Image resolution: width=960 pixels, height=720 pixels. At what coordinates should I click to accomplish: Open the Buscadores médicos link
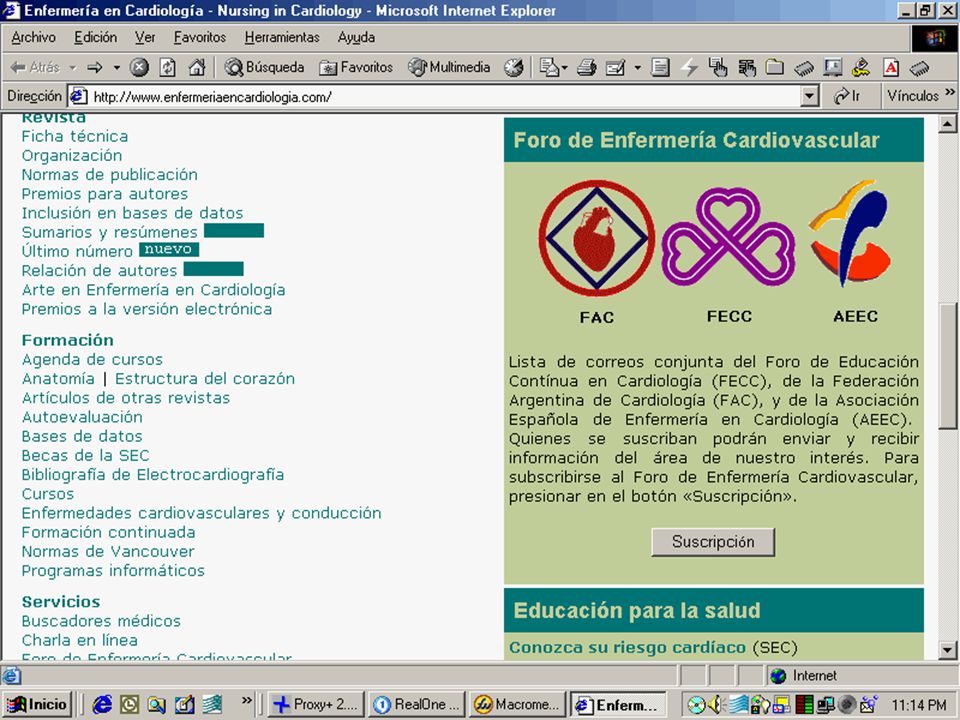(x=101, y=621)
